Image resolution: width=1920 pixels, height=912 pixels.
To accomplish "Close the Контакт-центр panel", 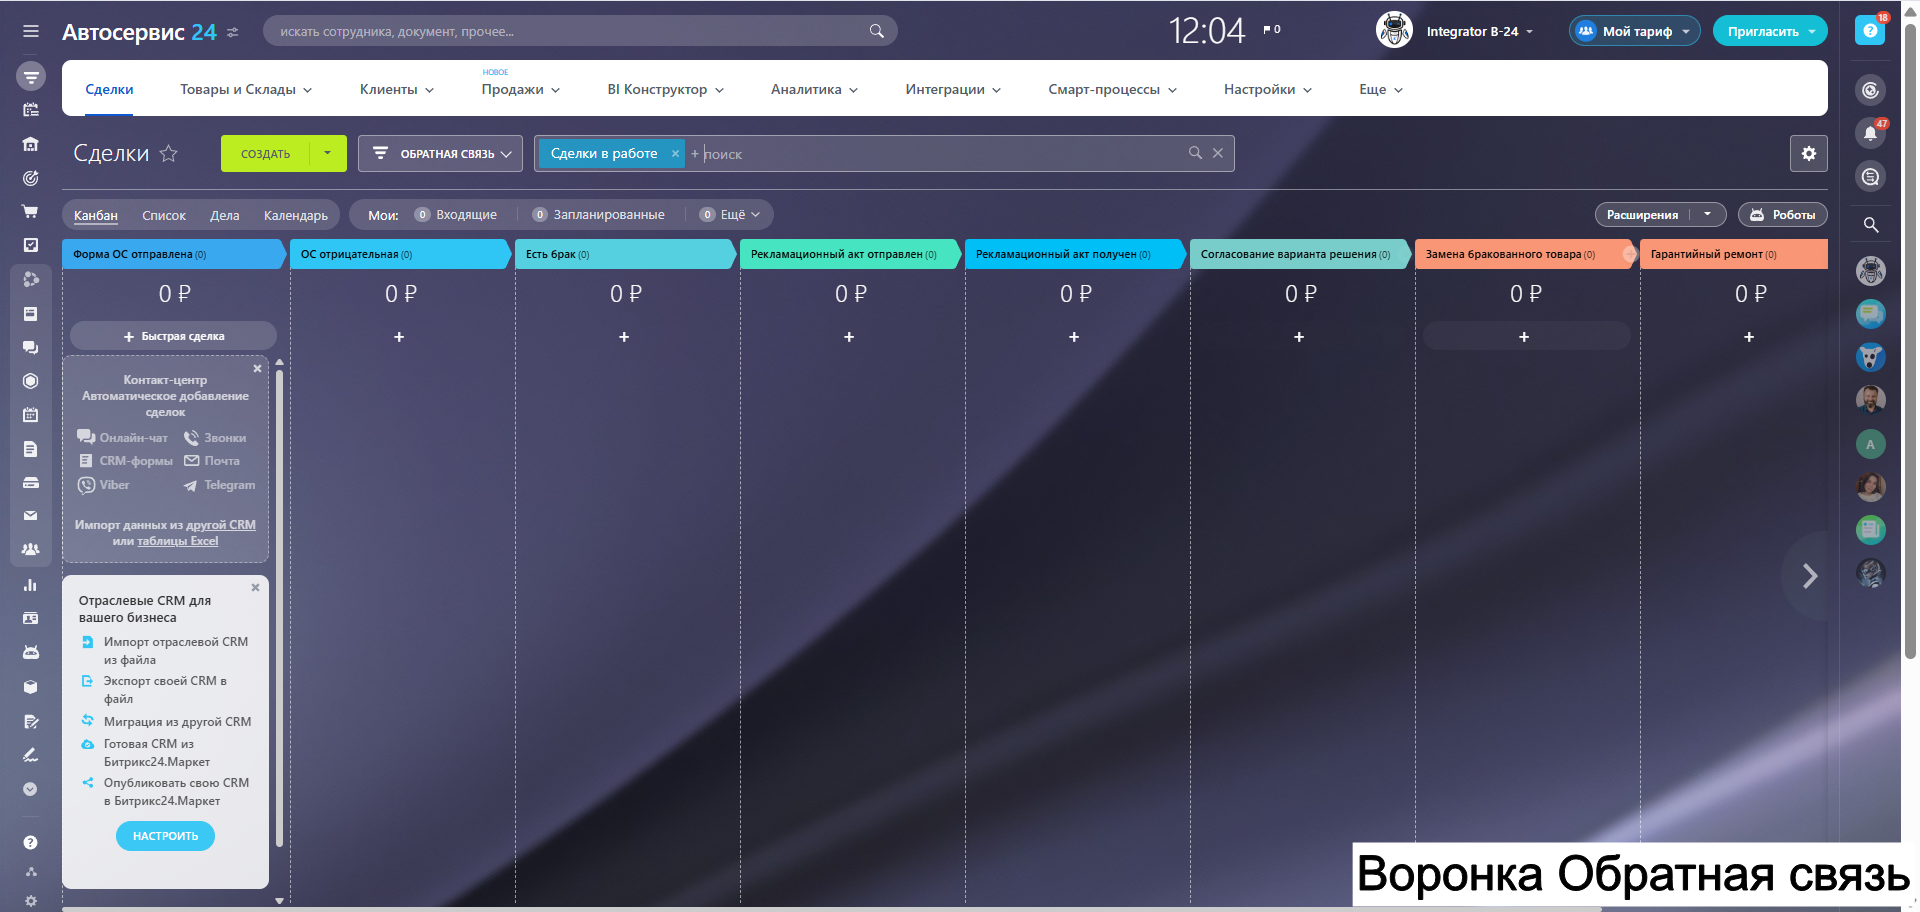I will click(x=257, y=368).
